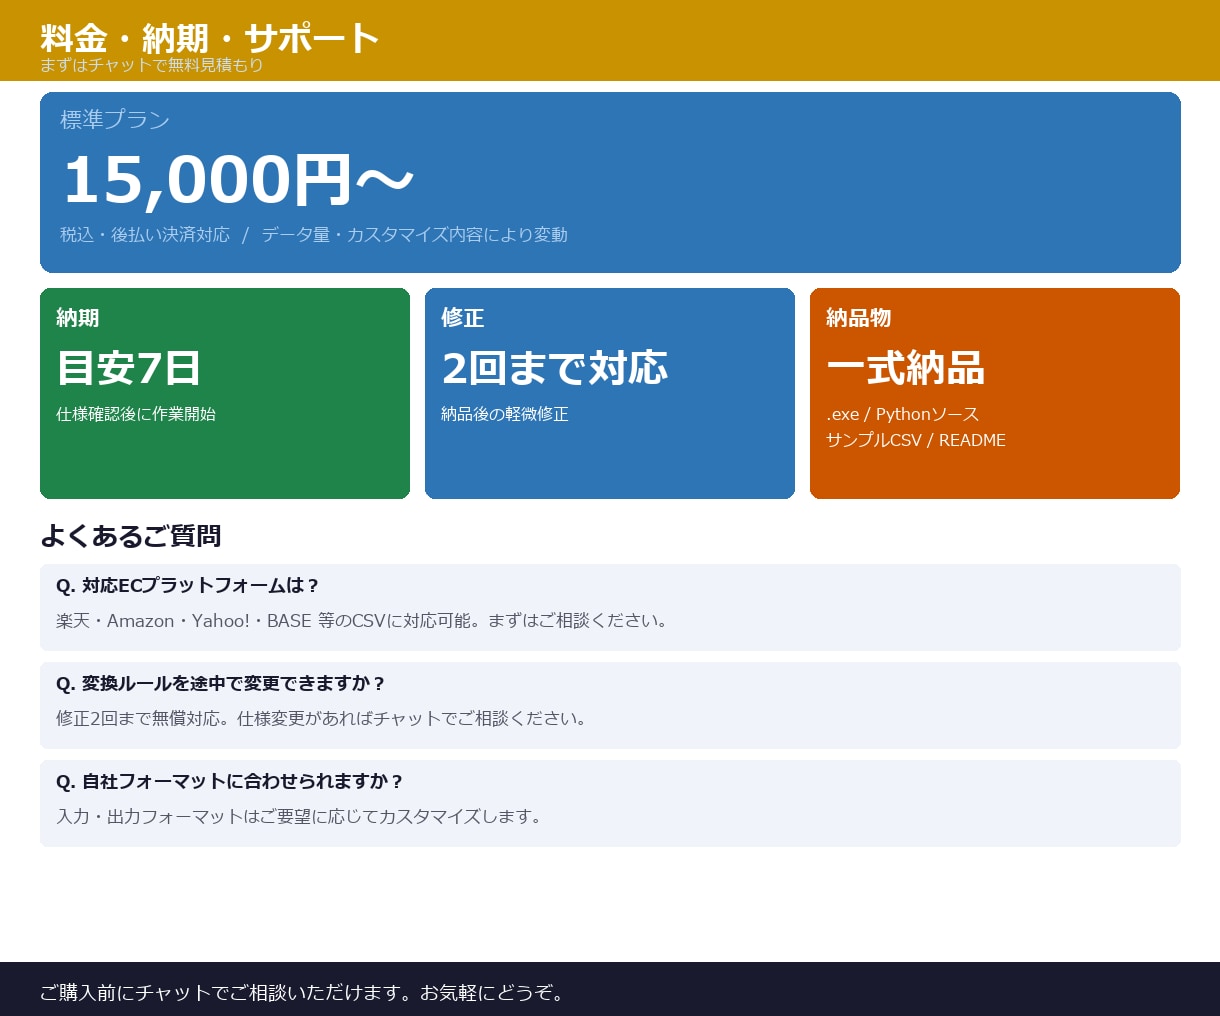Click the 納品後の軽微修正 text
1220x1016 pixels.
pyautogui.click(x=505, y=414)
